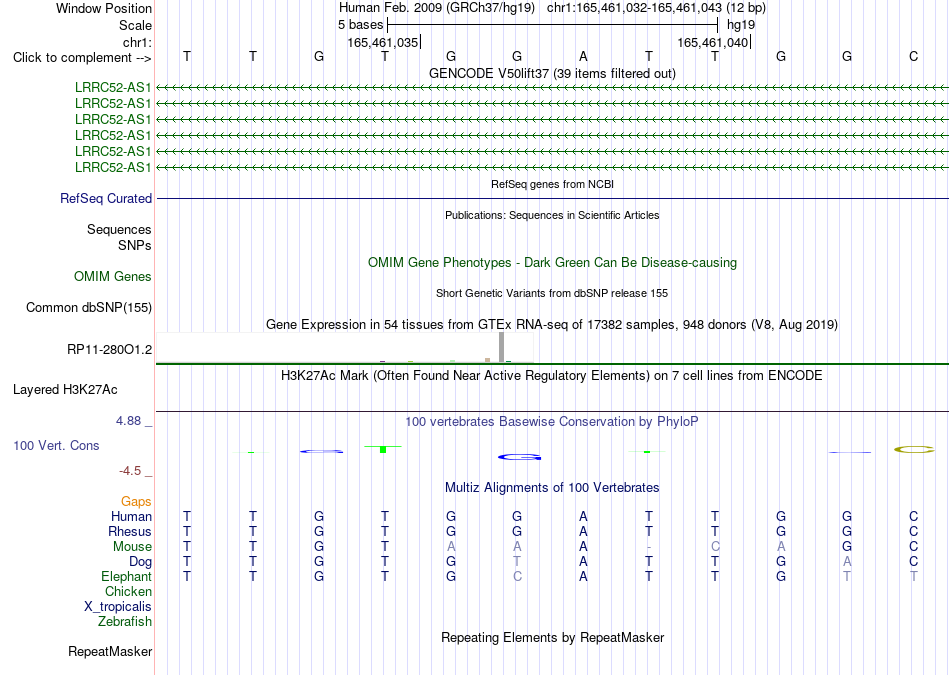Click the Window Position label
The height and width of the screenshot is (675, 950).
[x=104, y=8]
